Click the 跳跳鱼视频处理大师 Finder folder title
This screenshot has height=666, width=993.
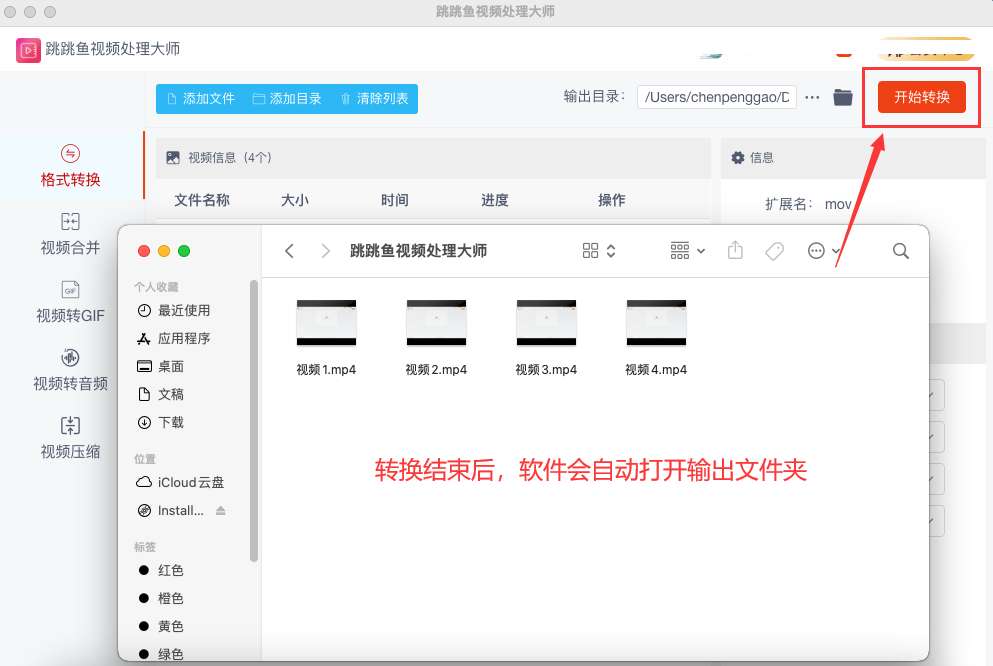coord(419,251)
